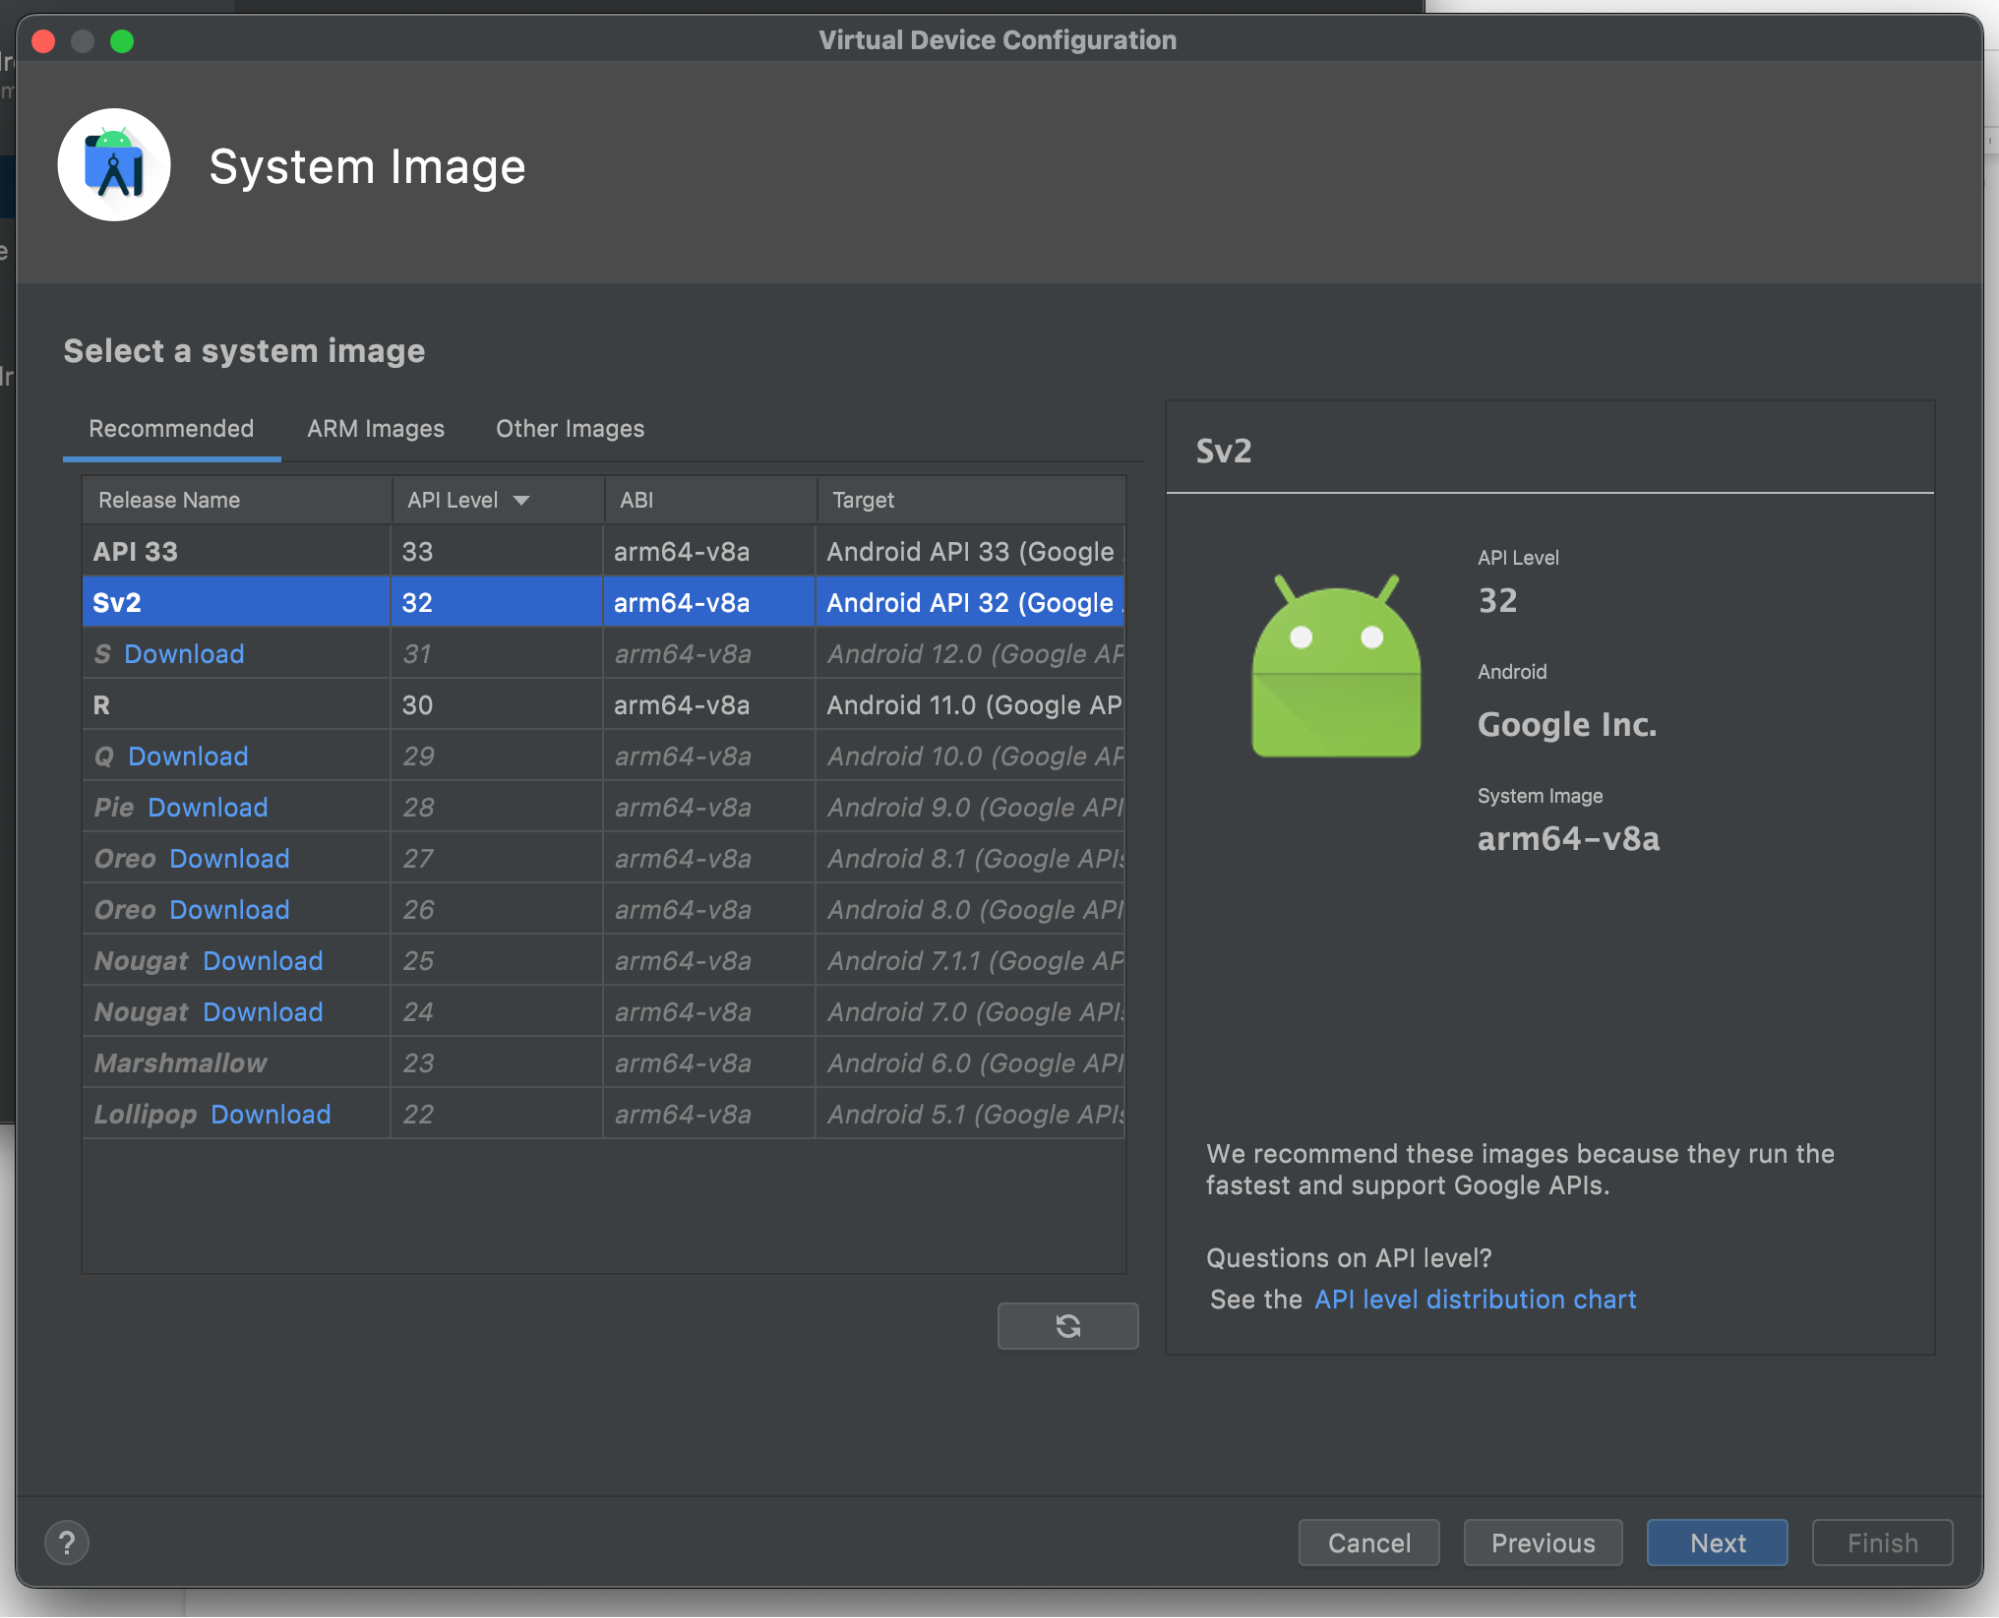This screenshot has height=1618, width=1999.
Task: Go back with the Previous button
Action: (1542, 1542)
